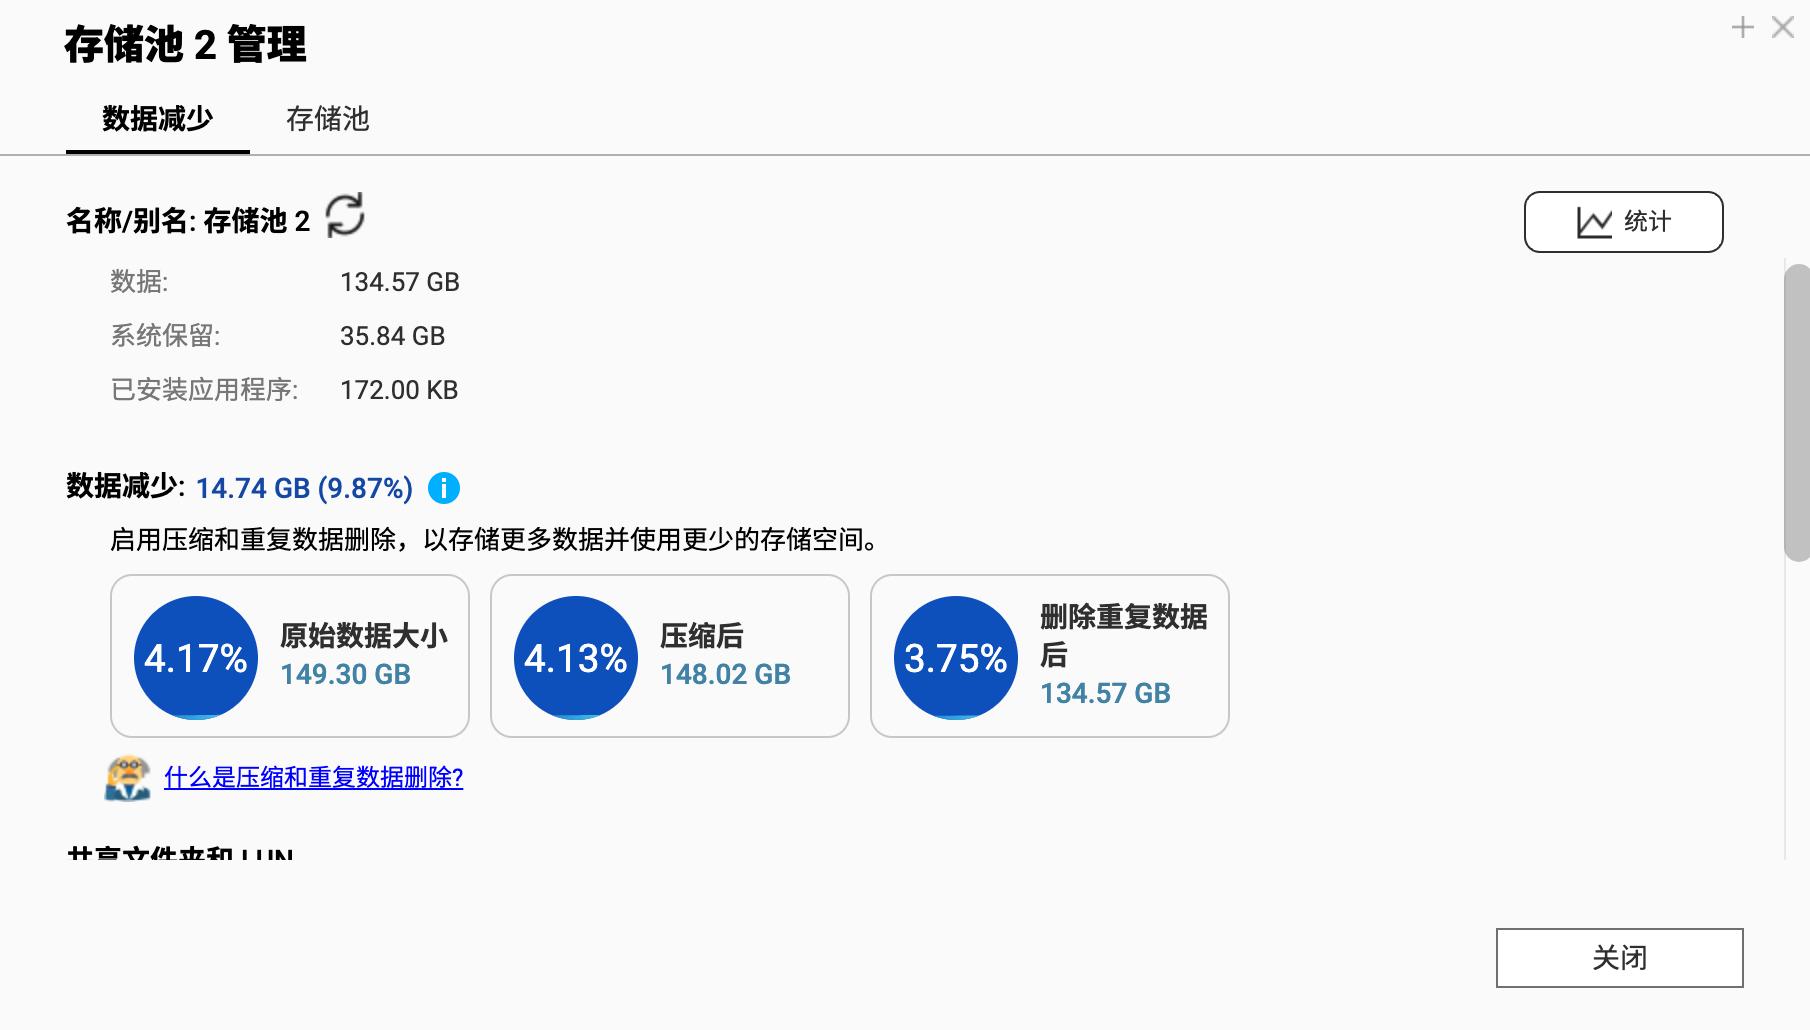Screen dimensions: 1810x1030
Task: Open the 什么是压缩和重复数据删除? link
Action: click(313, 778)
